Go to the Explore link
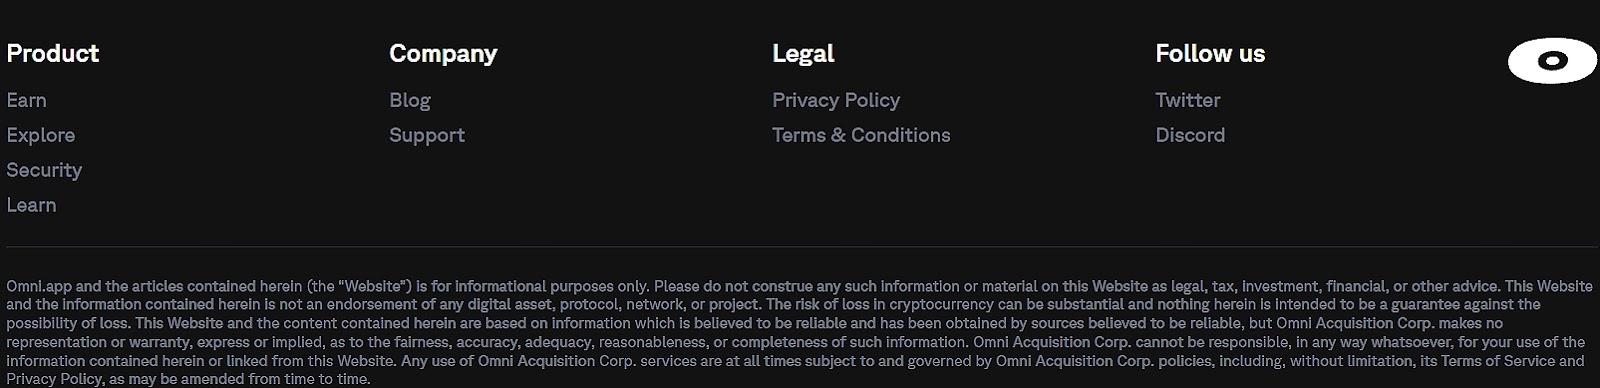This screenshot has height=388, width=1600. [41, 135]
